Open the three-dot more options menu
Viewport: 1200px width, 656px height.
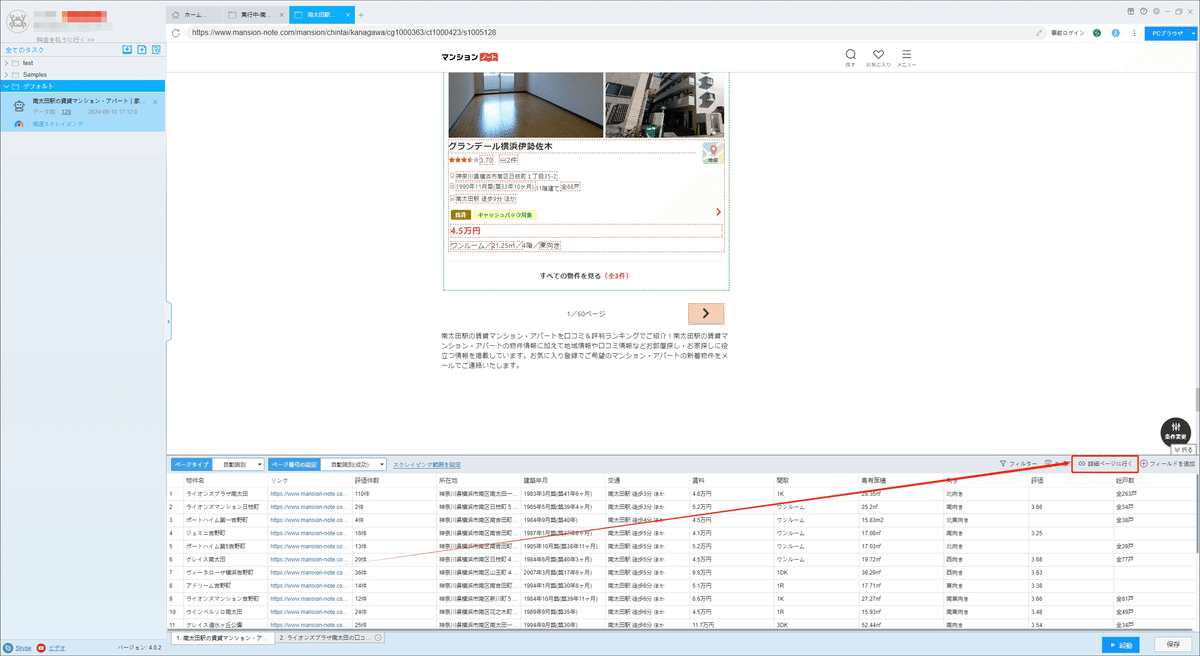(x=1133, y=32)
